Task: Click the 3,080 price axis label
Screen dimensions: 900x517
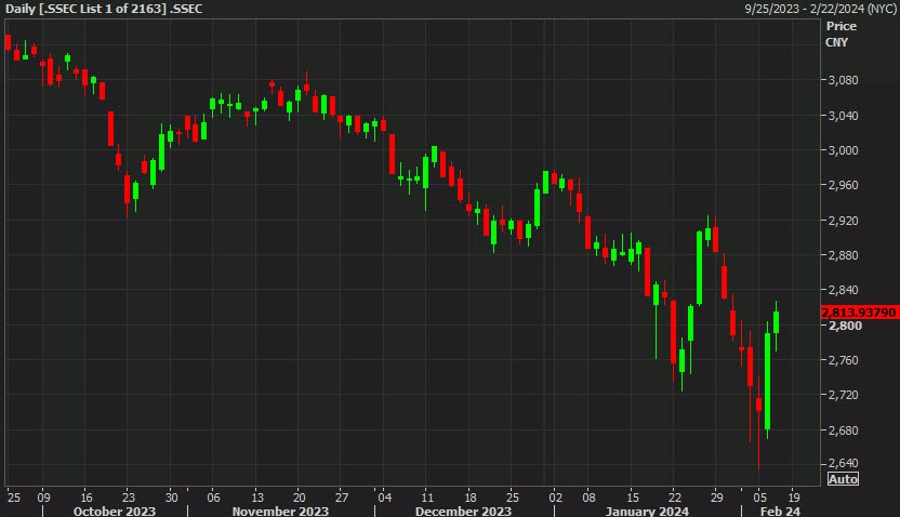Action: [843, 80]
